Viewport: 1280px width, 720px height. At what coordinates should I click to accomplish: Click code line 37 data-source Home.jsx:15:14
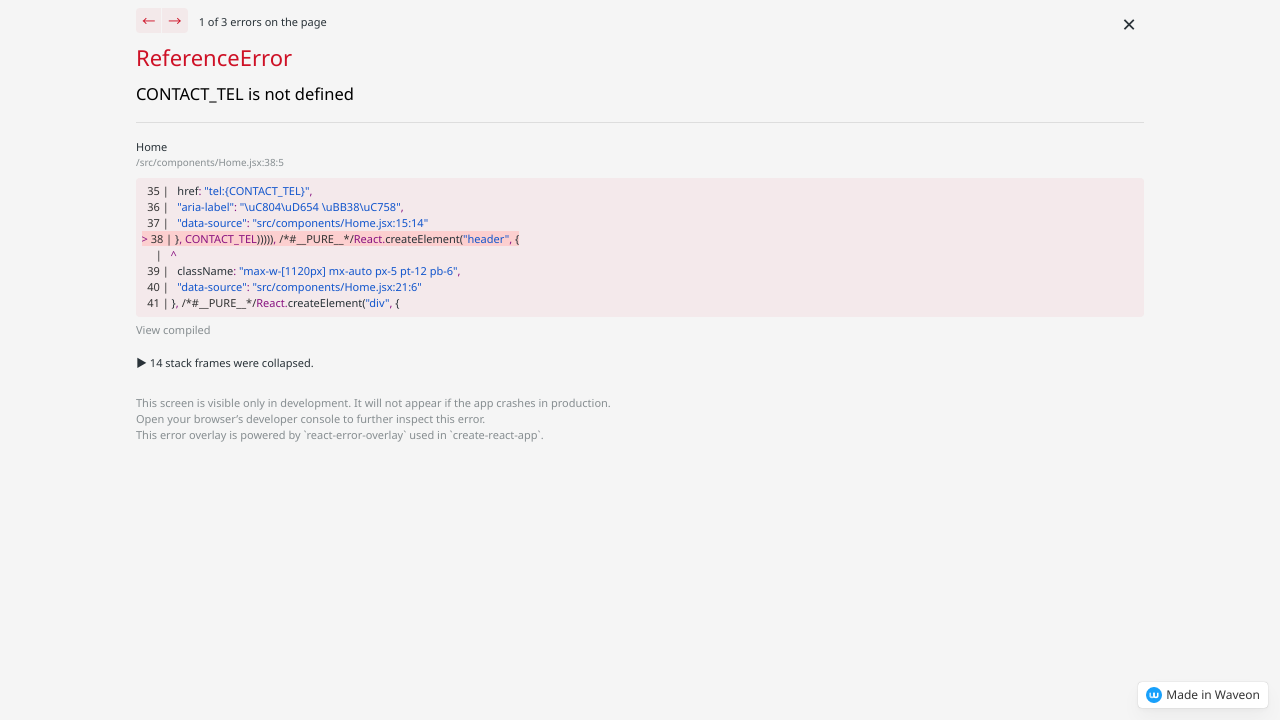pyautogui.click(x=302, y=223)
